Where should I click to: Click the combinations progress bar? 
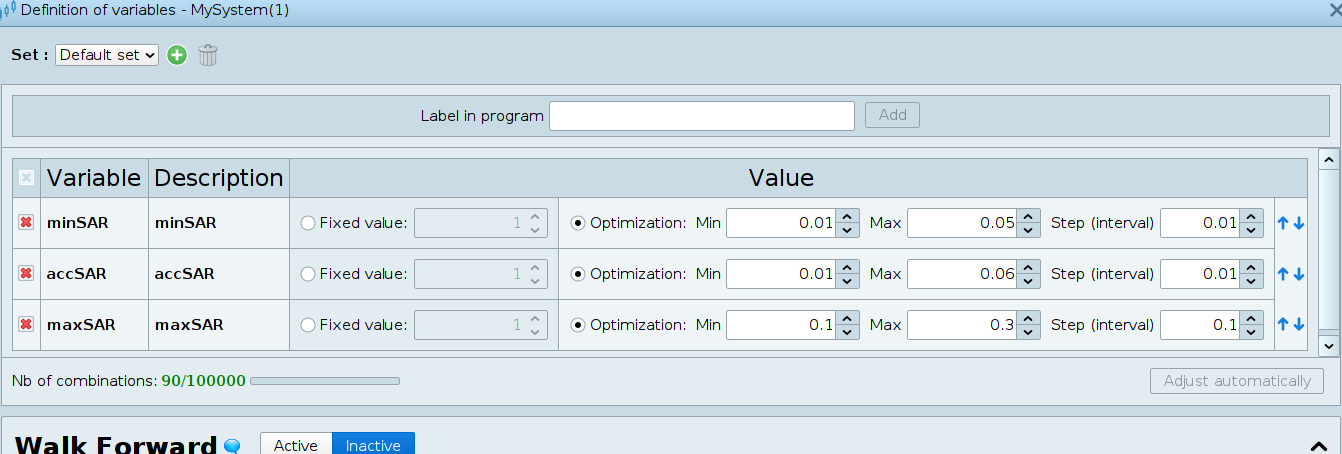[x=325, y=381]
